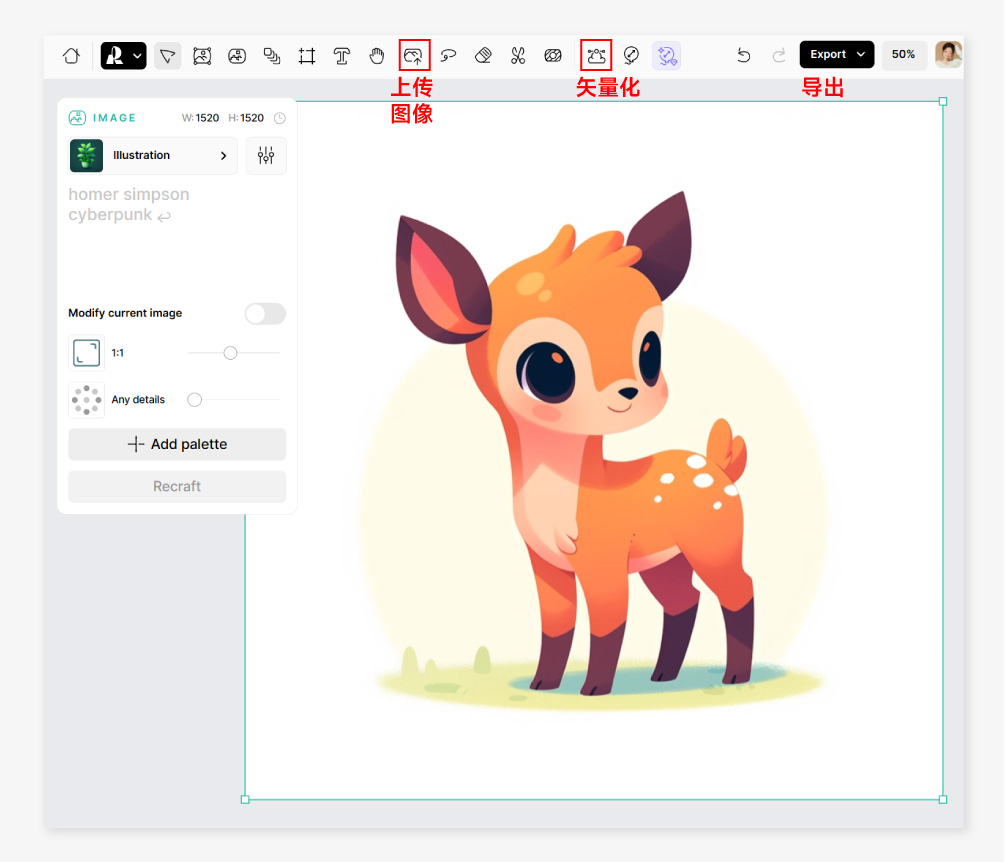The image size is (1007, 862).
Task: Click the Recraft button
Action: tap(177, 487)
